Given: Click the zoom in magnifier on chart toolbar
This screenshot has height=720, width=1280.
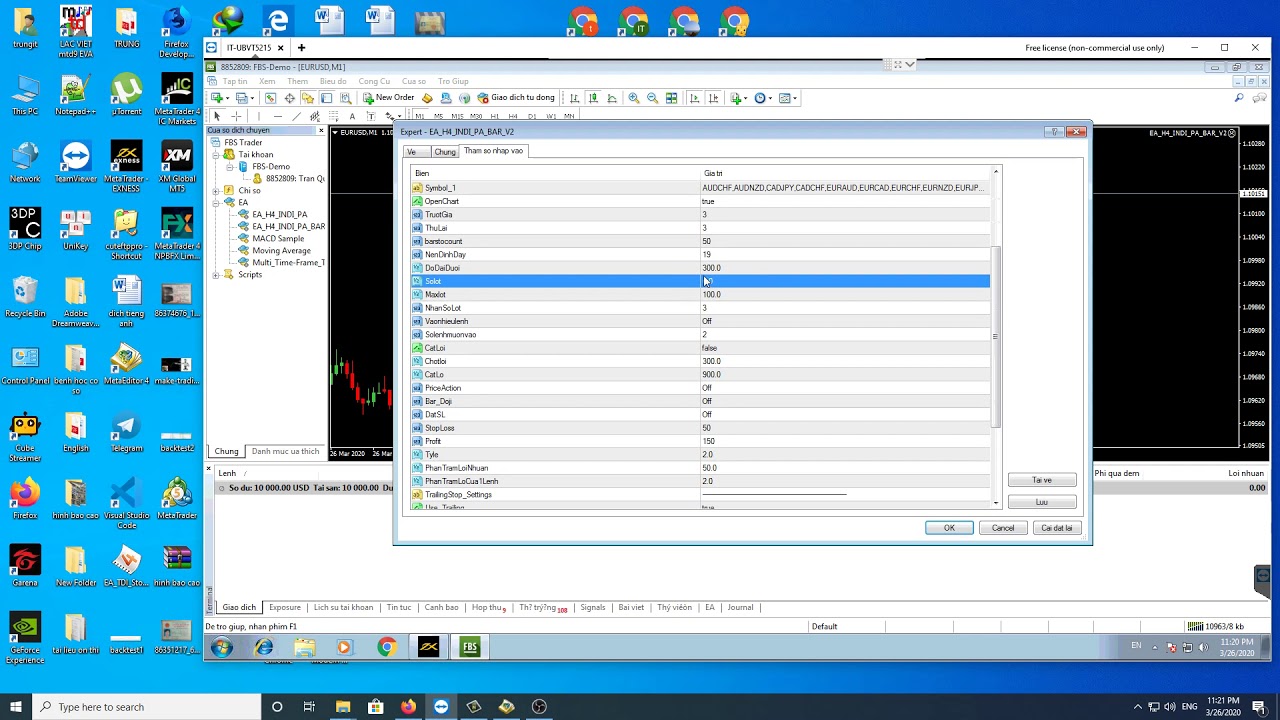Looking at the screenshot, I should click(634, 98).
